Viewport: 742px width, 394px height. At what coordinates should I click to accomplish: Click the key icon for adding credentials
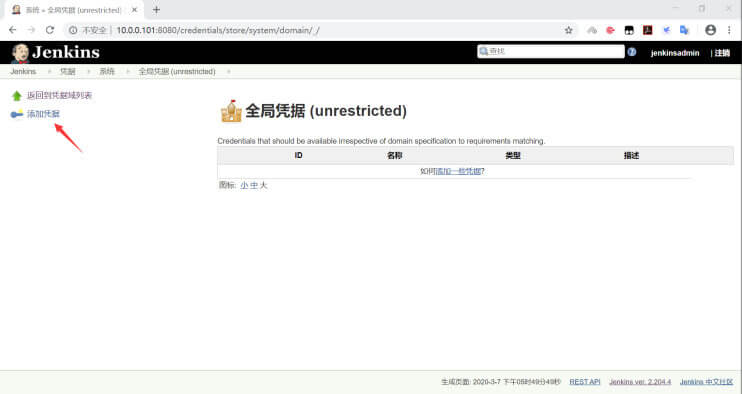[x=17, y=114]
